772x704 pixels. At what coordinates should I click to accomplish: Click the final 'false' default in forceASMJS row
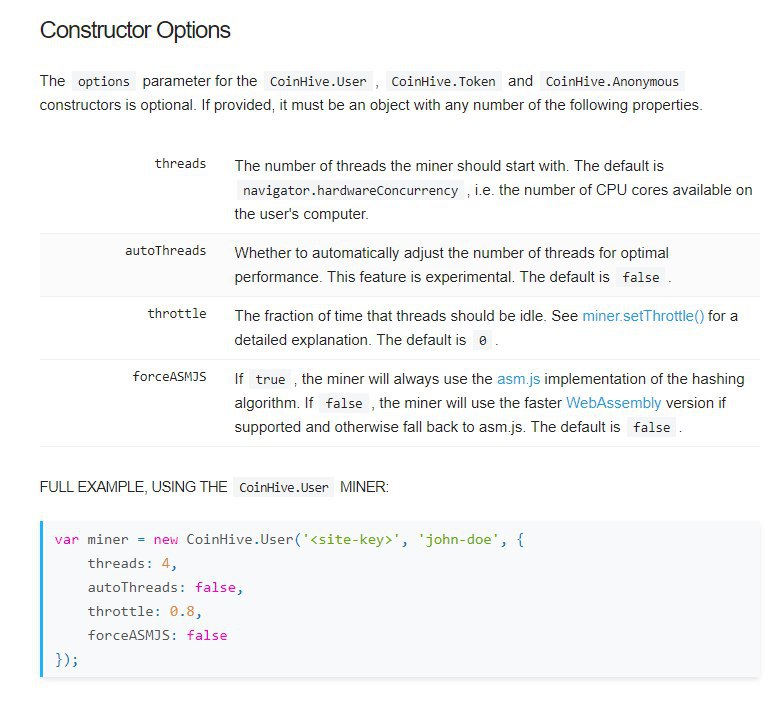click(651, 427)
